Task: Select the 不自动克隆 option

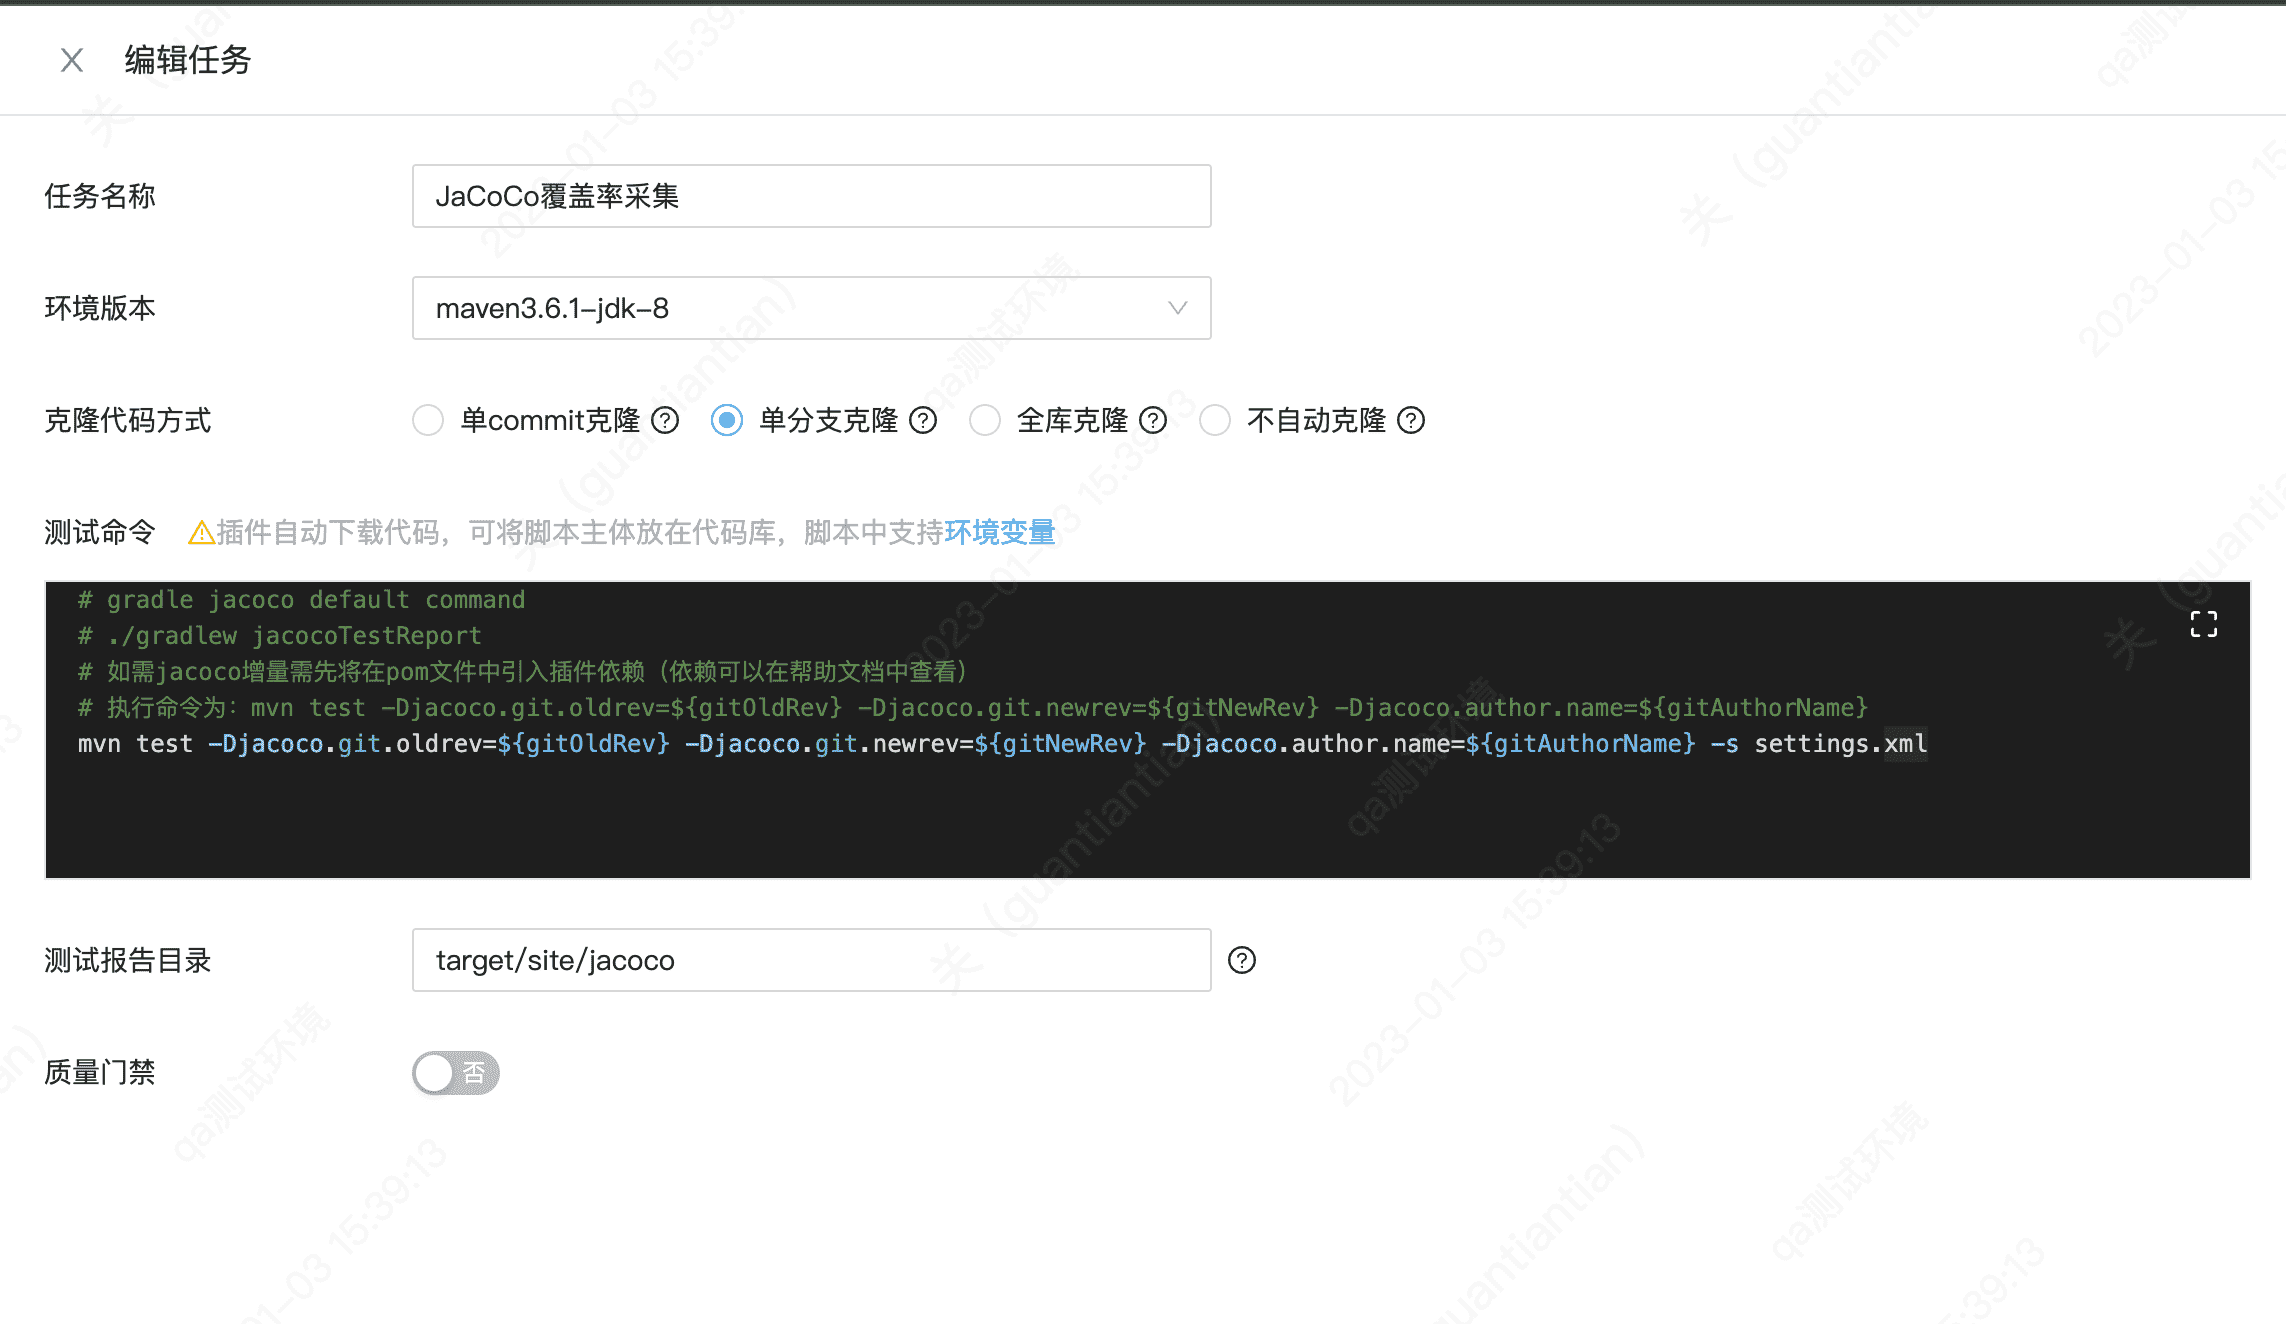Action: [x=1215, y=420]
